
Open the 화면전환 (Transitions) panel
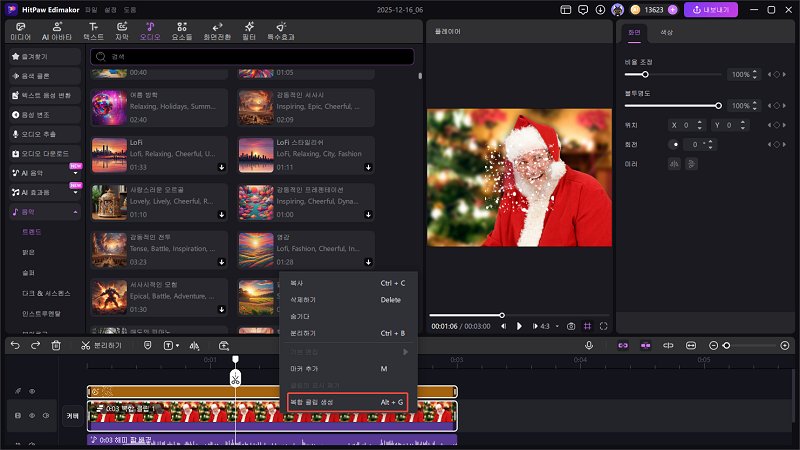[x=217, y=30]
